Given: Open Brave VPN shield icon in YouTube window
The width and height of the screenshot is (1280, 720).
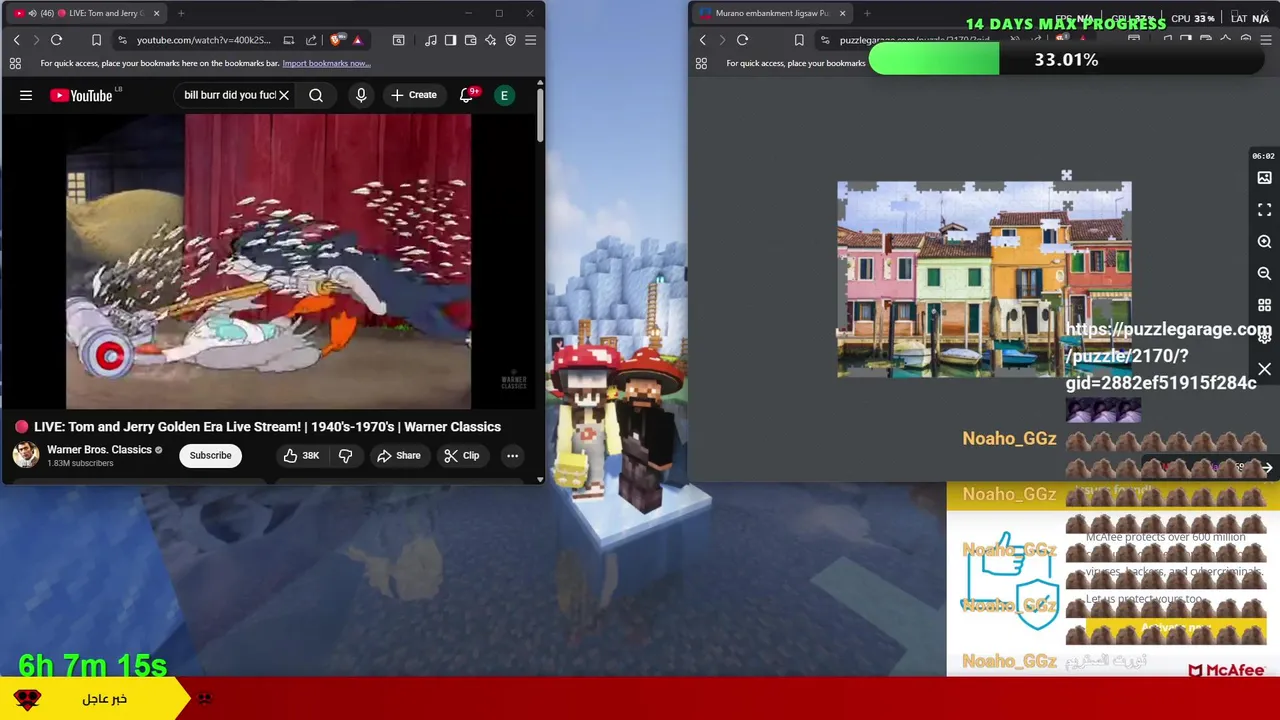Looking at the screenshot, I should point(510,40).
